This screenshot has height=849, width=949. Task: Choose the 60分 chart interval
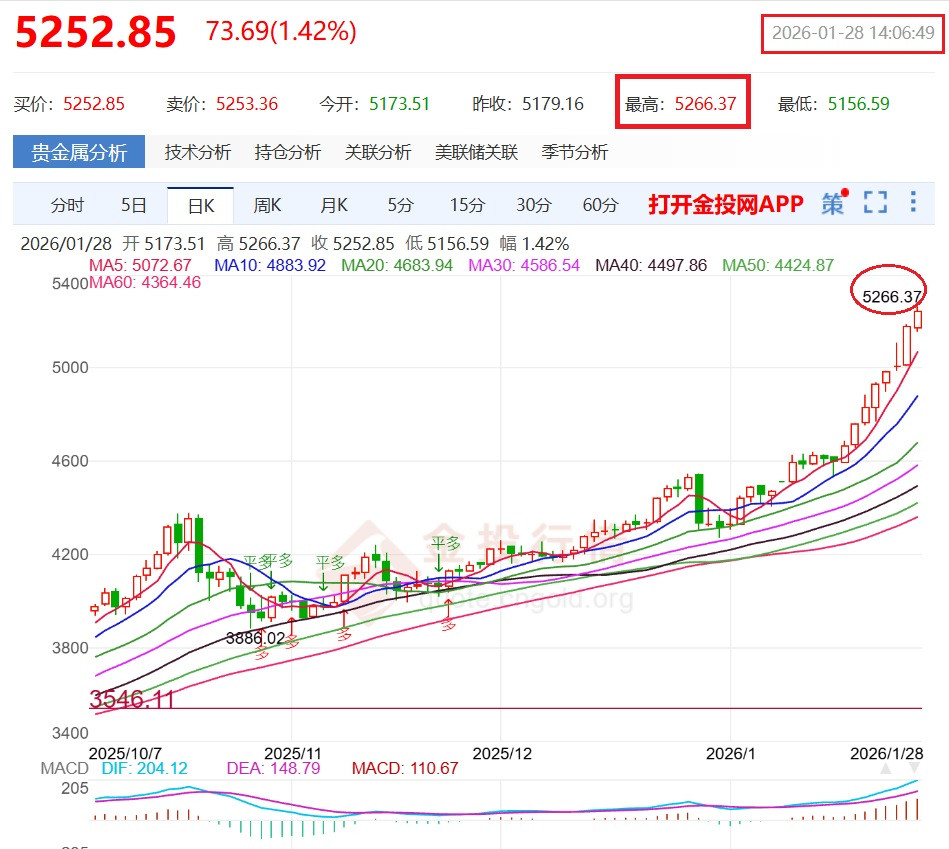point(600,205)
